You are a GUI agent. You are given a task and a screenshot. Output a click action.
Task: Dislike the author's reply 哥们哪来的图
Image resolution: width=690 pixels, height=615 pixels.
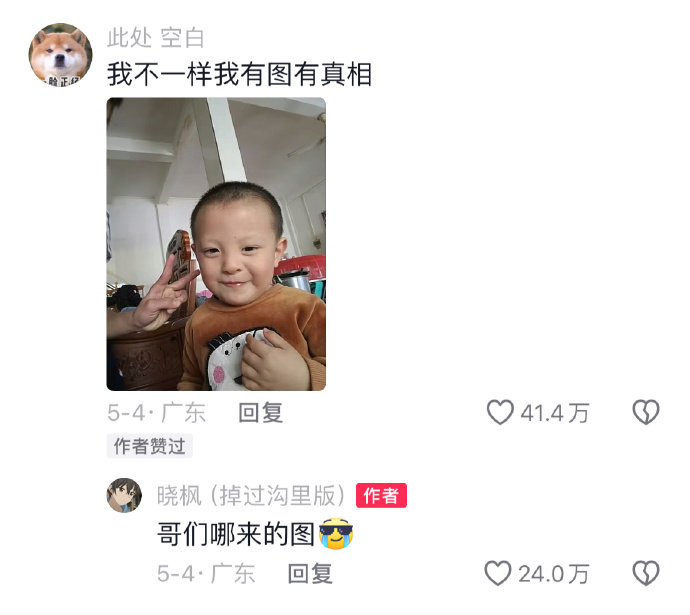click(646, 573)
